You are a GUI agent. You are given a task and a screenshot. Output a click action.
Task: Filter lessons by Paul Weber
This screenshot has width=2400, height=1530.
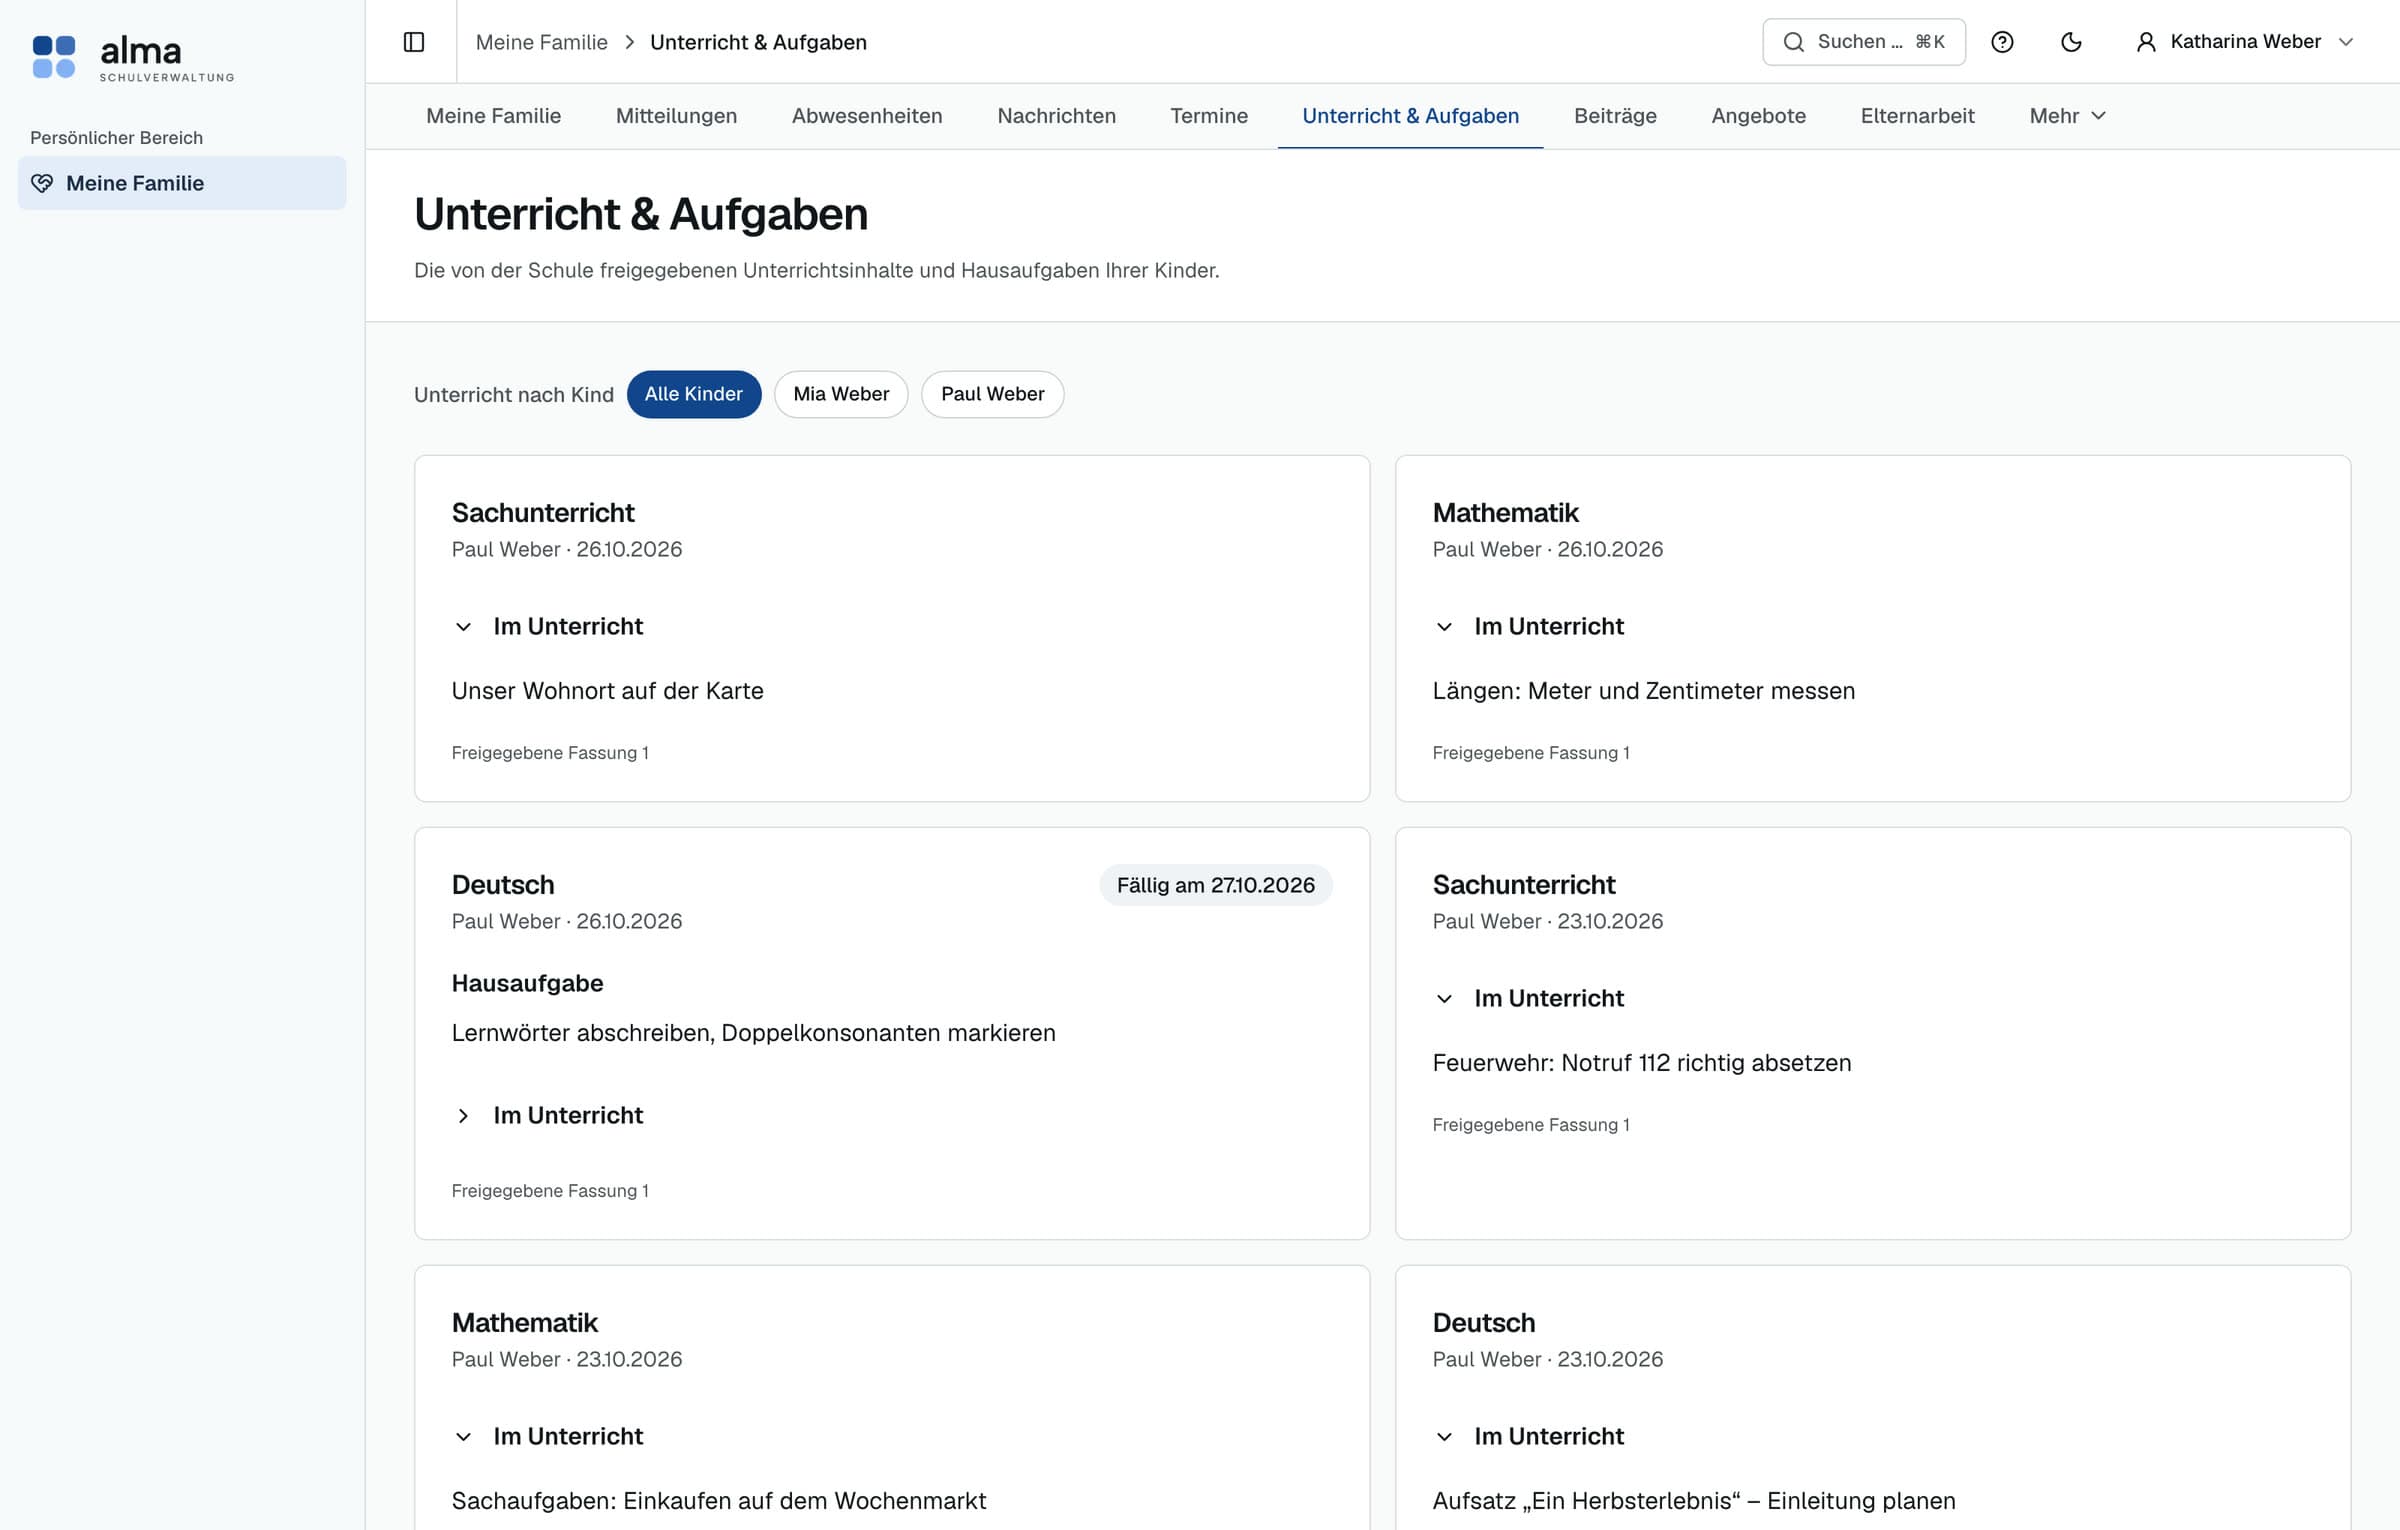coord(992,394)
